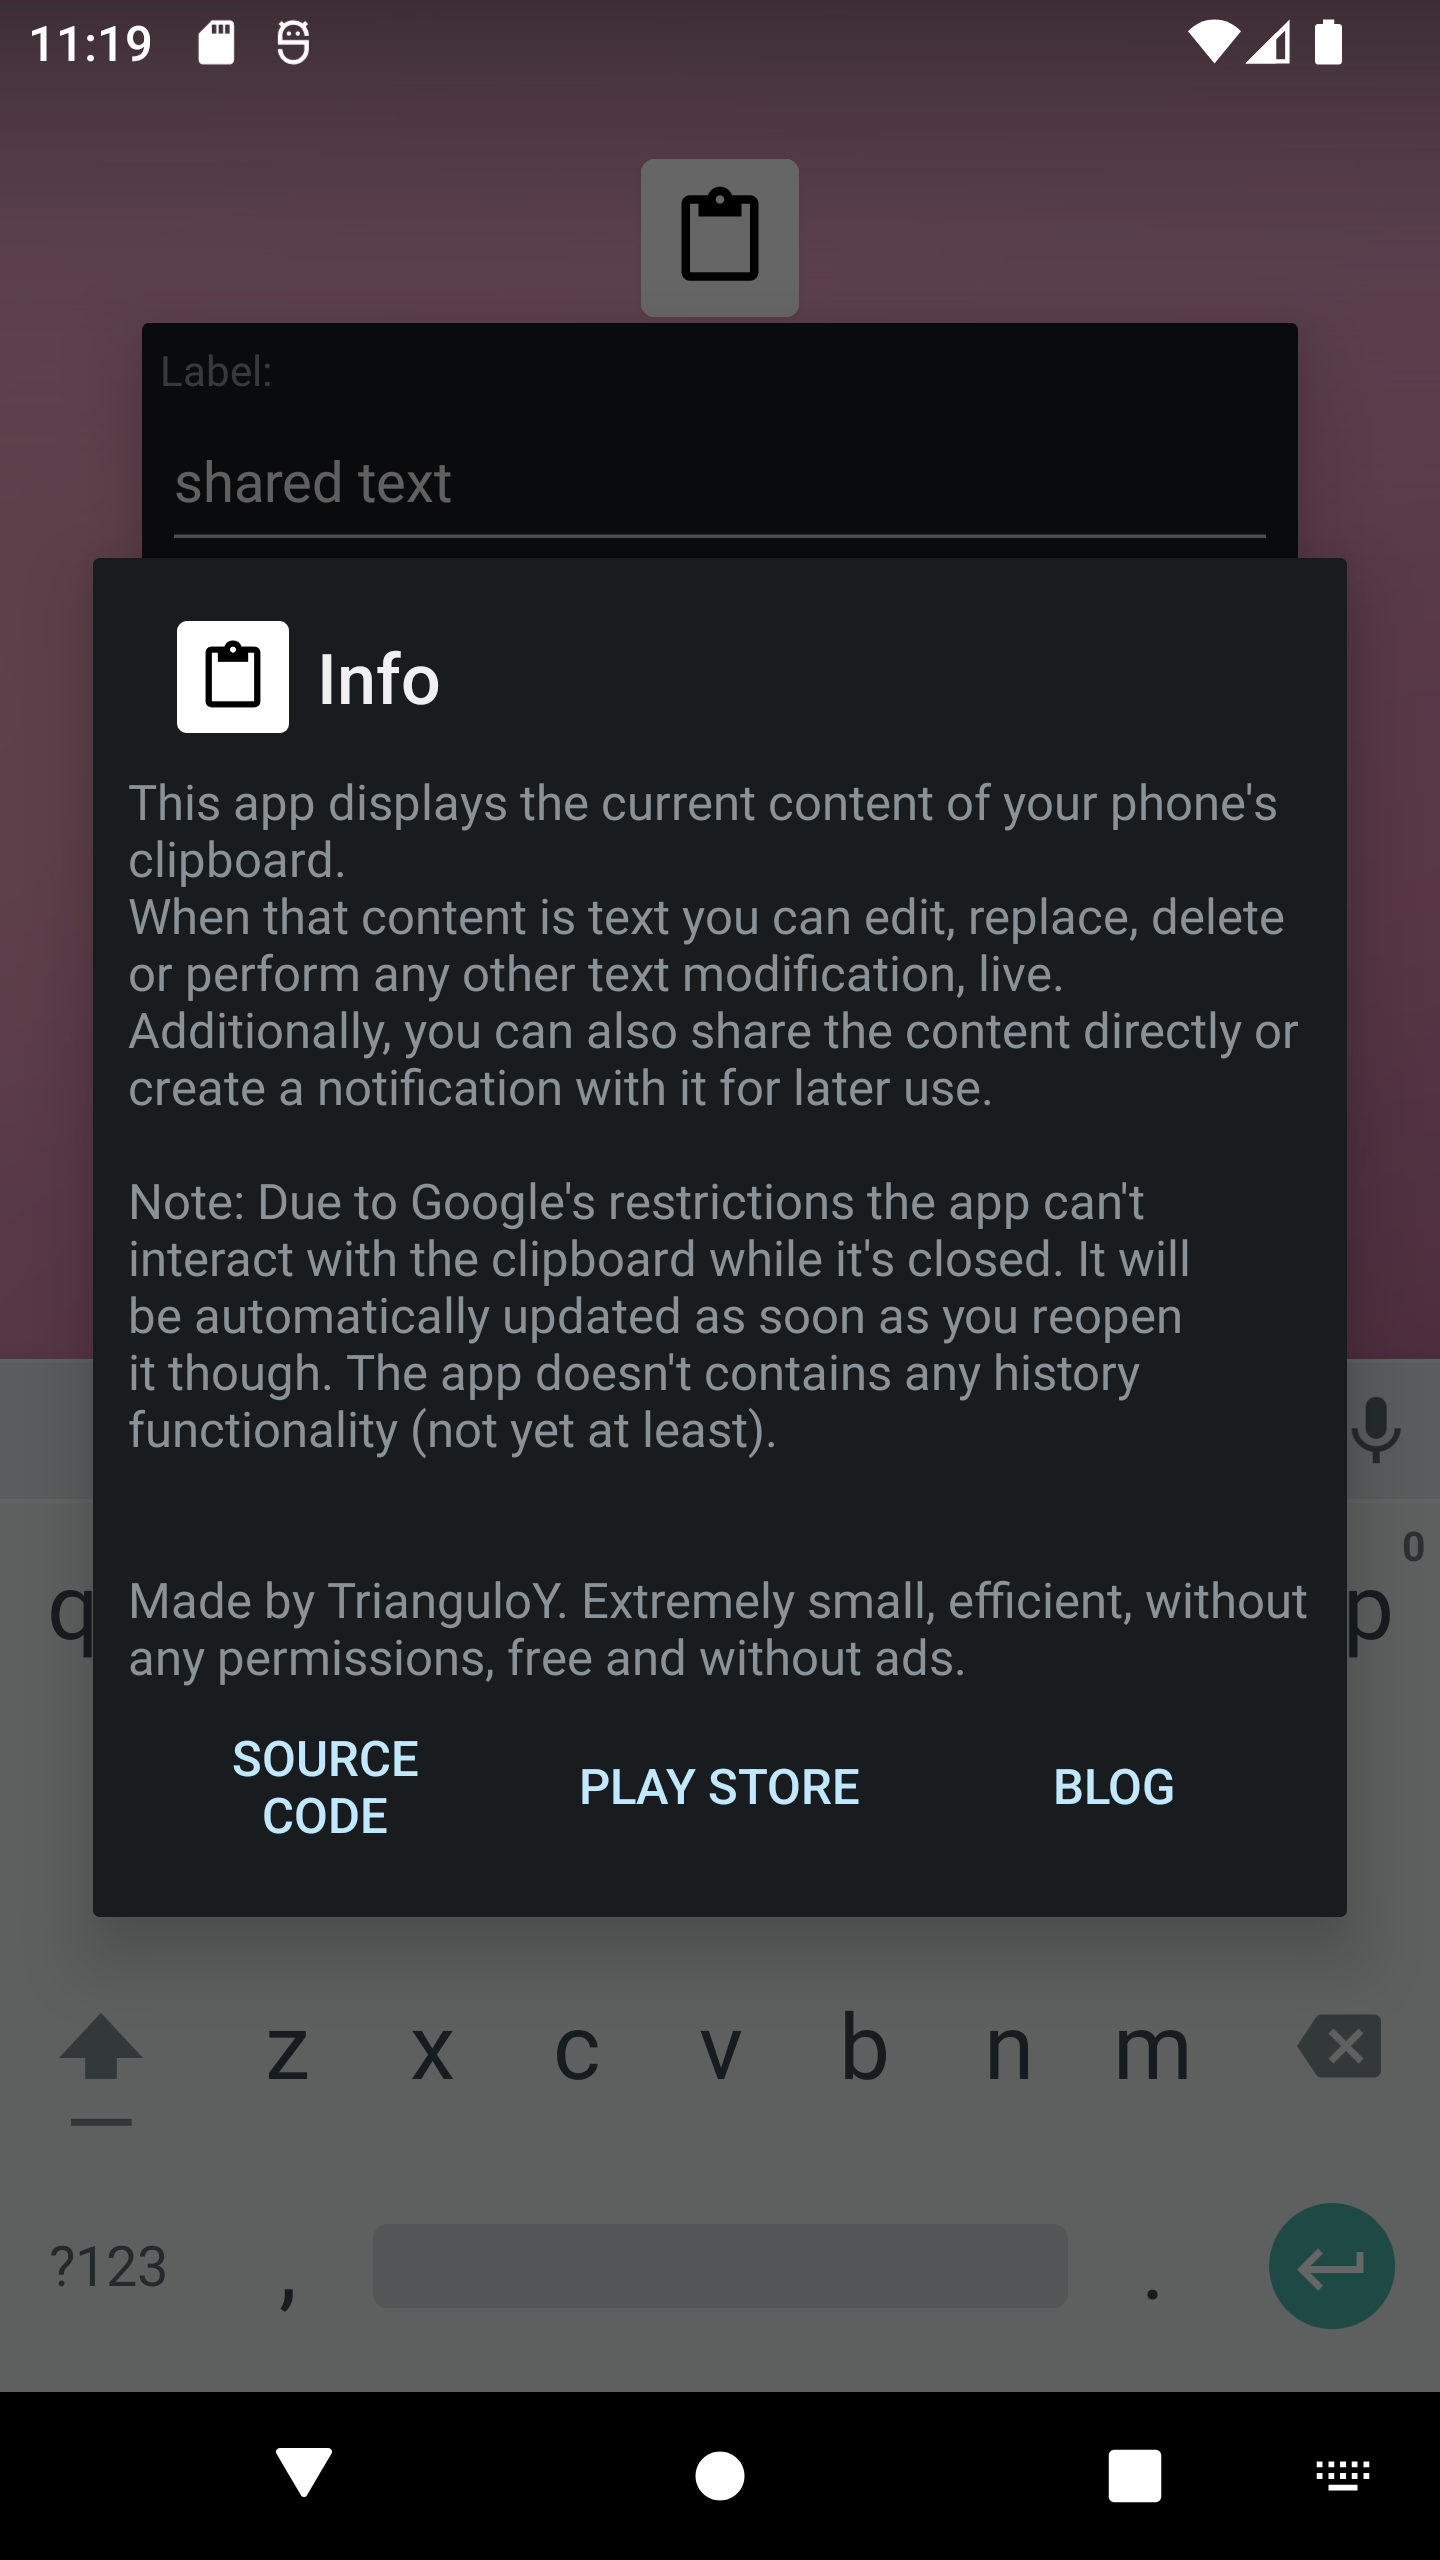Tap the green enter key
This screenshot has height=2560, width=1440.
click(1332, 2266)
